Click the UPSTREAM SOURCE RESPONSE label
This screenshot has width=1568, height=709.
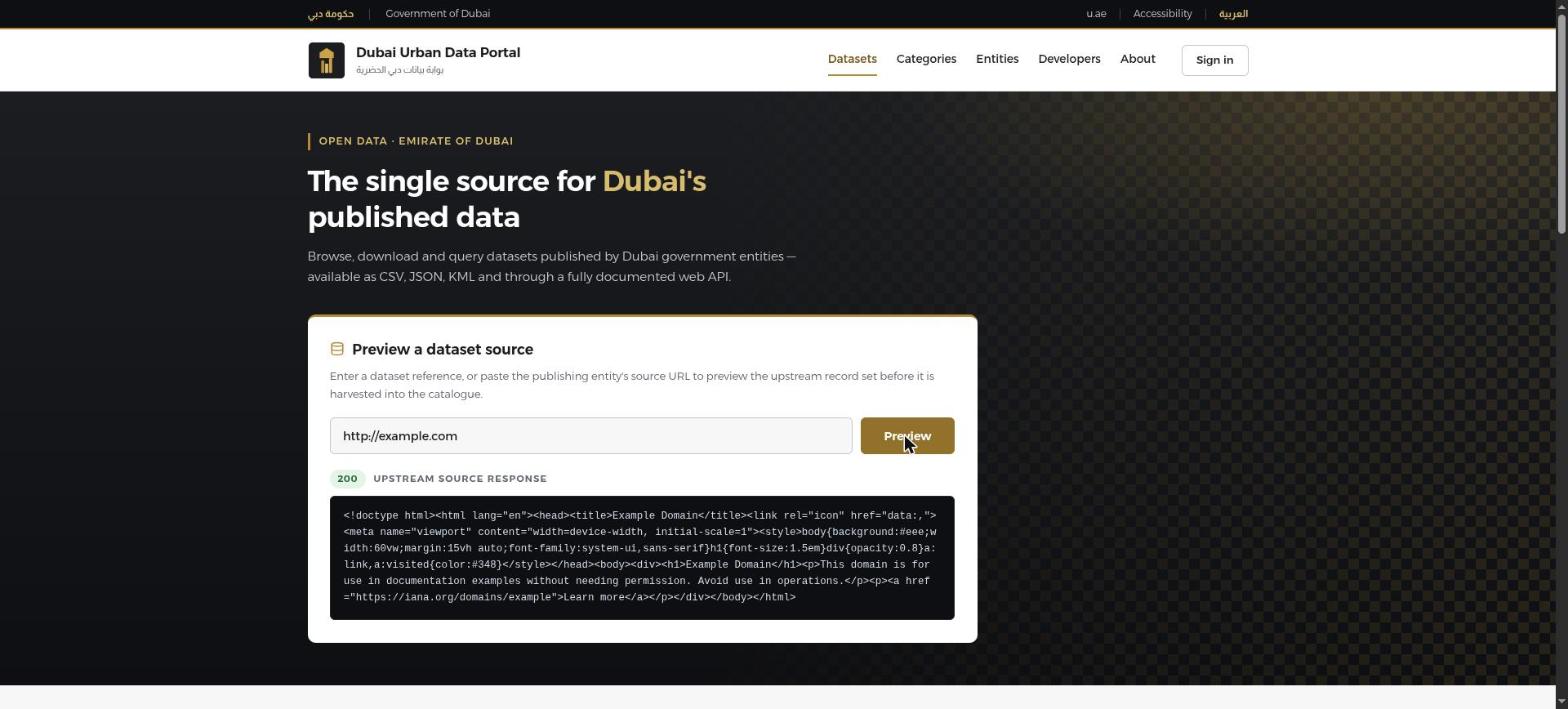460,479
